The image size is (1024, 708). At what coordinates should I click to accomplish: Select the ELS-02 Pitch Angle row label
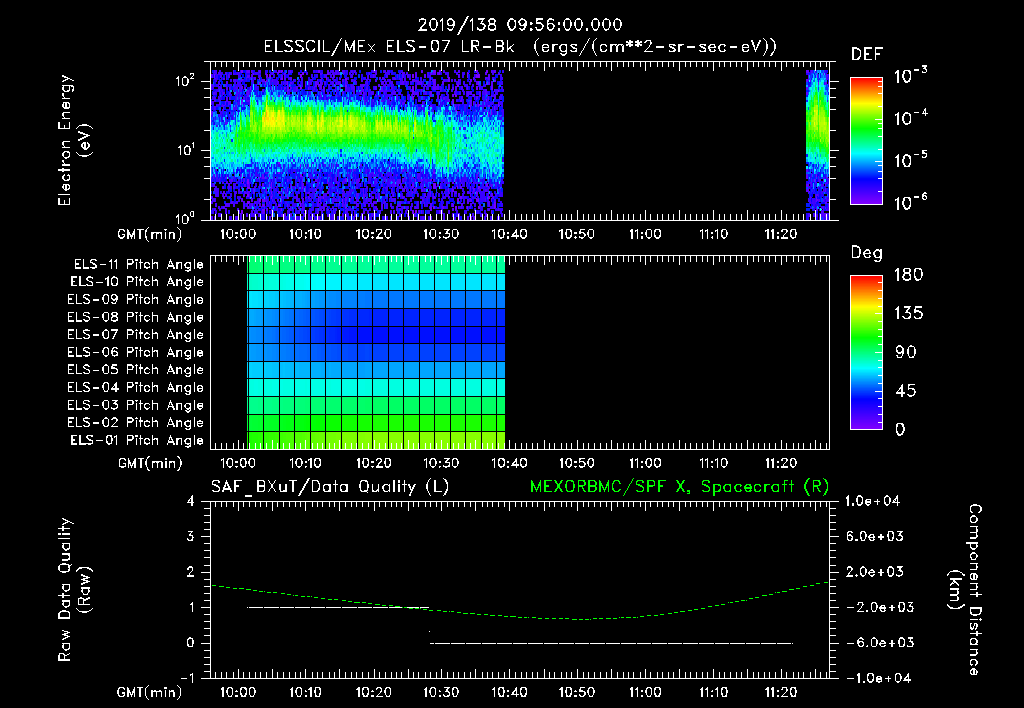[136, 423]
